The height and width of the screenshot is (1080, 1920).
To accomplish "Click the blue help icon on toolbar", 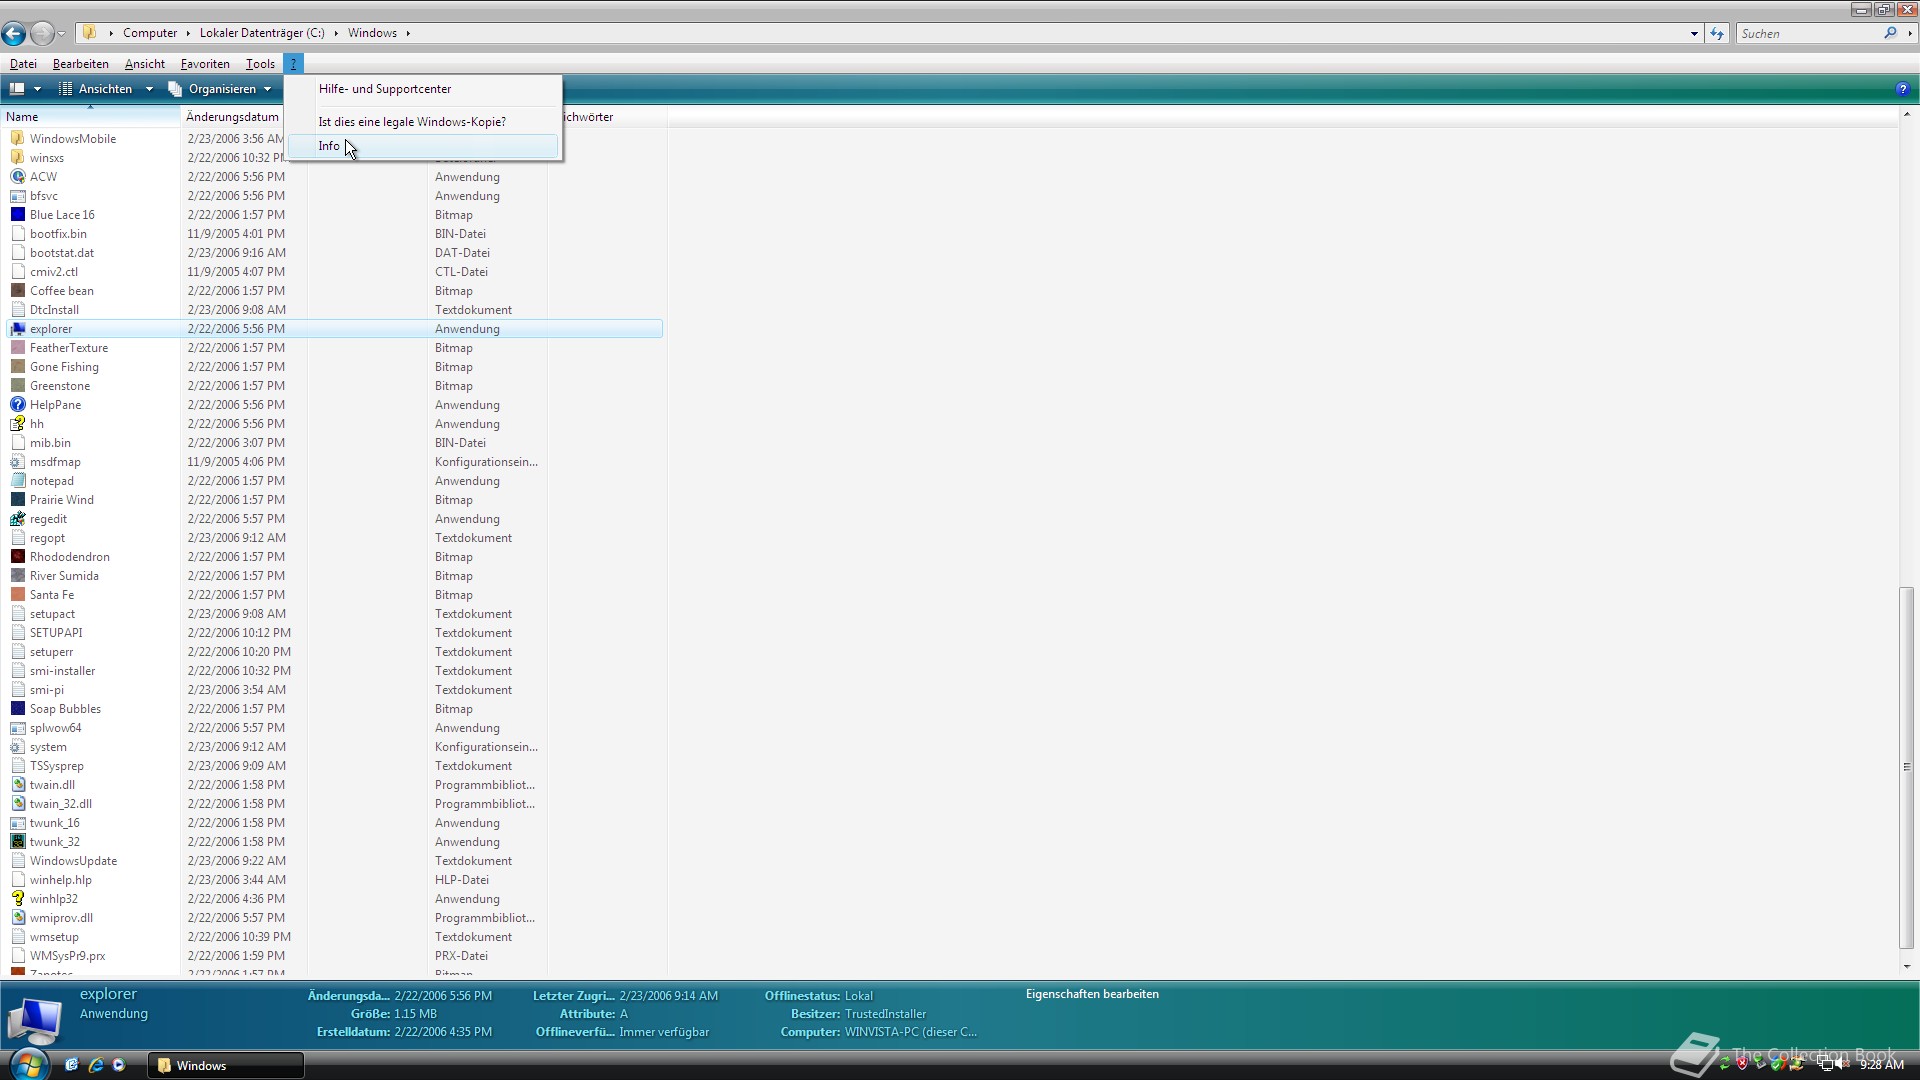I will 1902,89.
